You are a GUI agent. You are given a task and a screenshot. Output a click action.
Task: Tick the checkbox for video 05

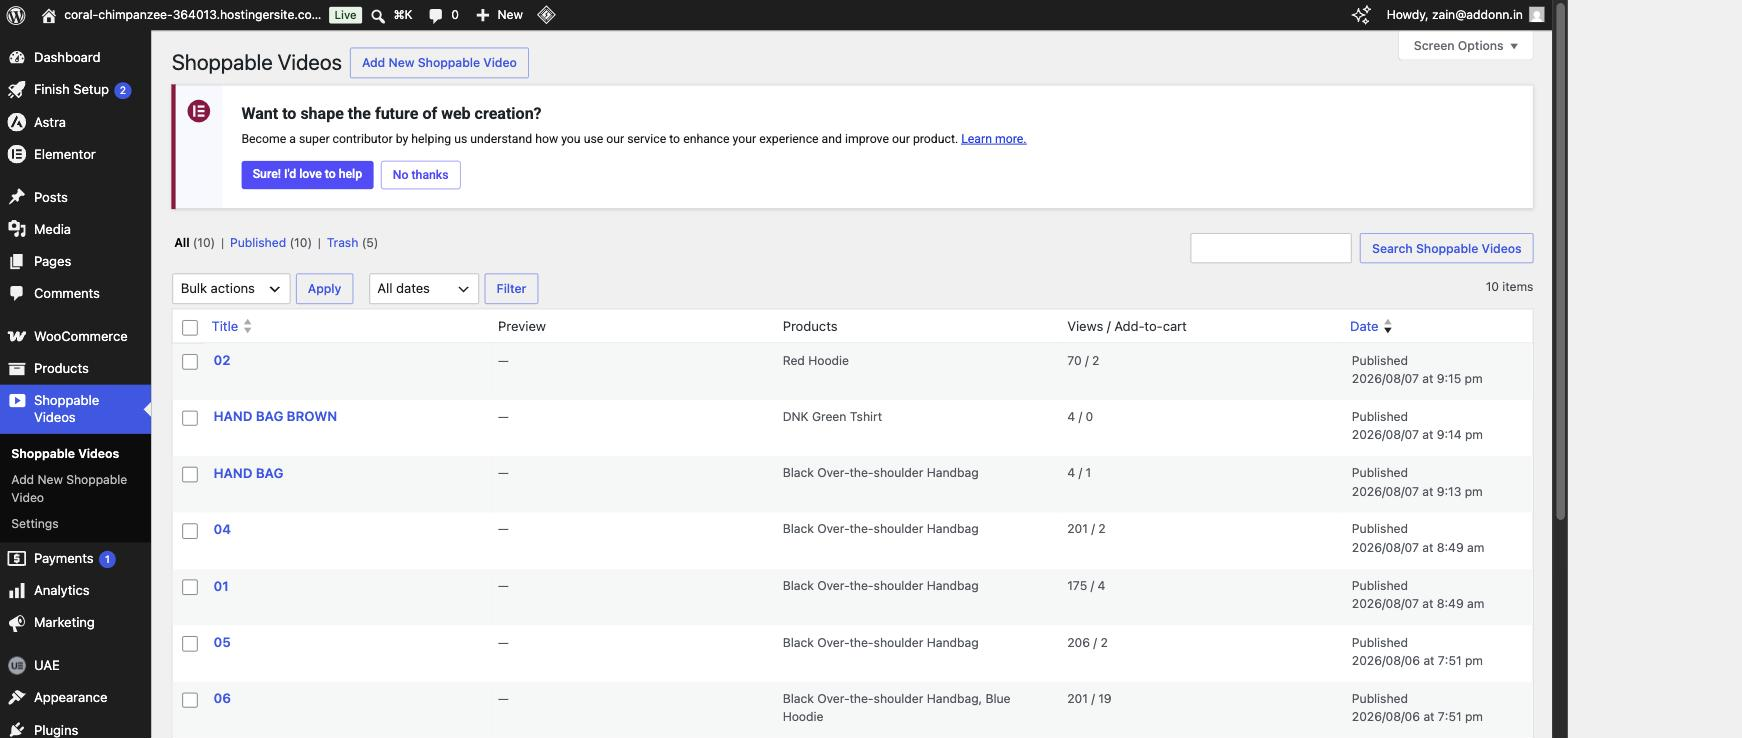click(190, 644)
